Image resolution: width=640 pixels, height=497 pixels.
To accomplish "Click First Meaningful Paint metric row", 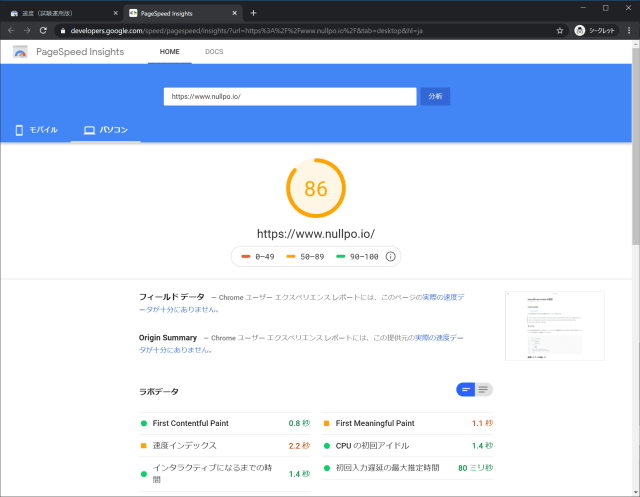I will [x=407, y=423].
